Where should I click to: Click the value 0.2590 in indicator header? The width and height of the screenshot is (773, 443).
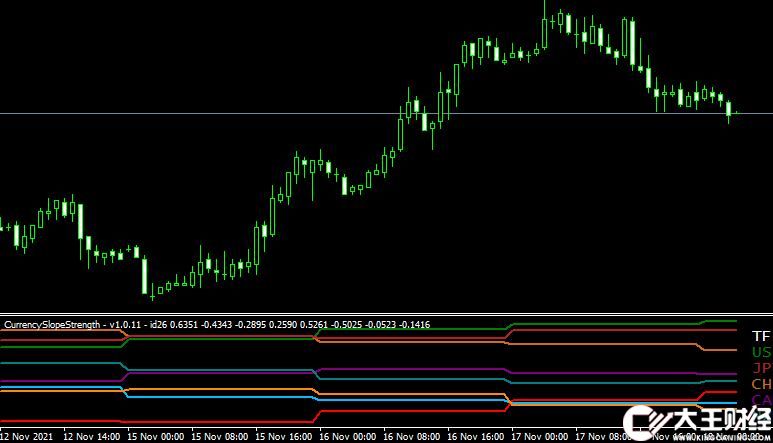click(283, 325)
